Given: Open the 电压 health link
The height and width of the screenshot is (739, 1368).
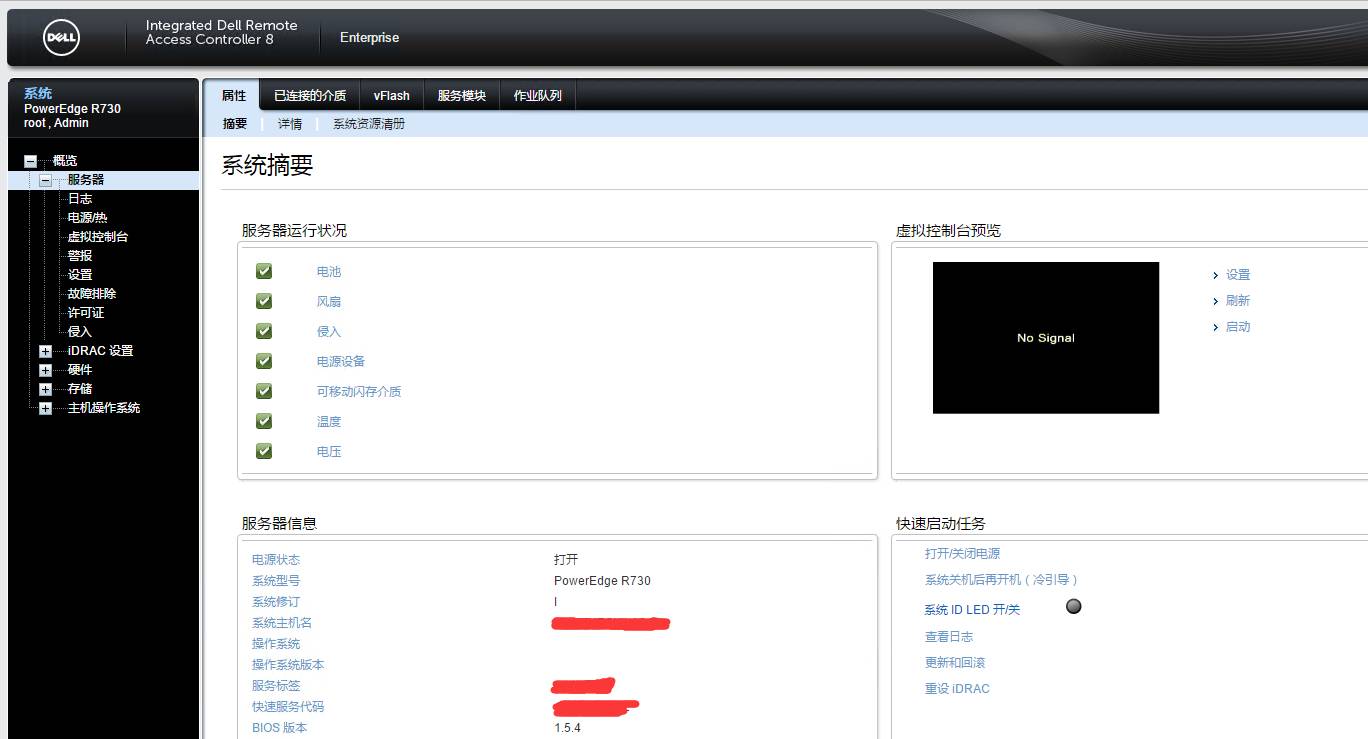Looking at the screenshot, I should pyautogui.click(x=329, y=452).
